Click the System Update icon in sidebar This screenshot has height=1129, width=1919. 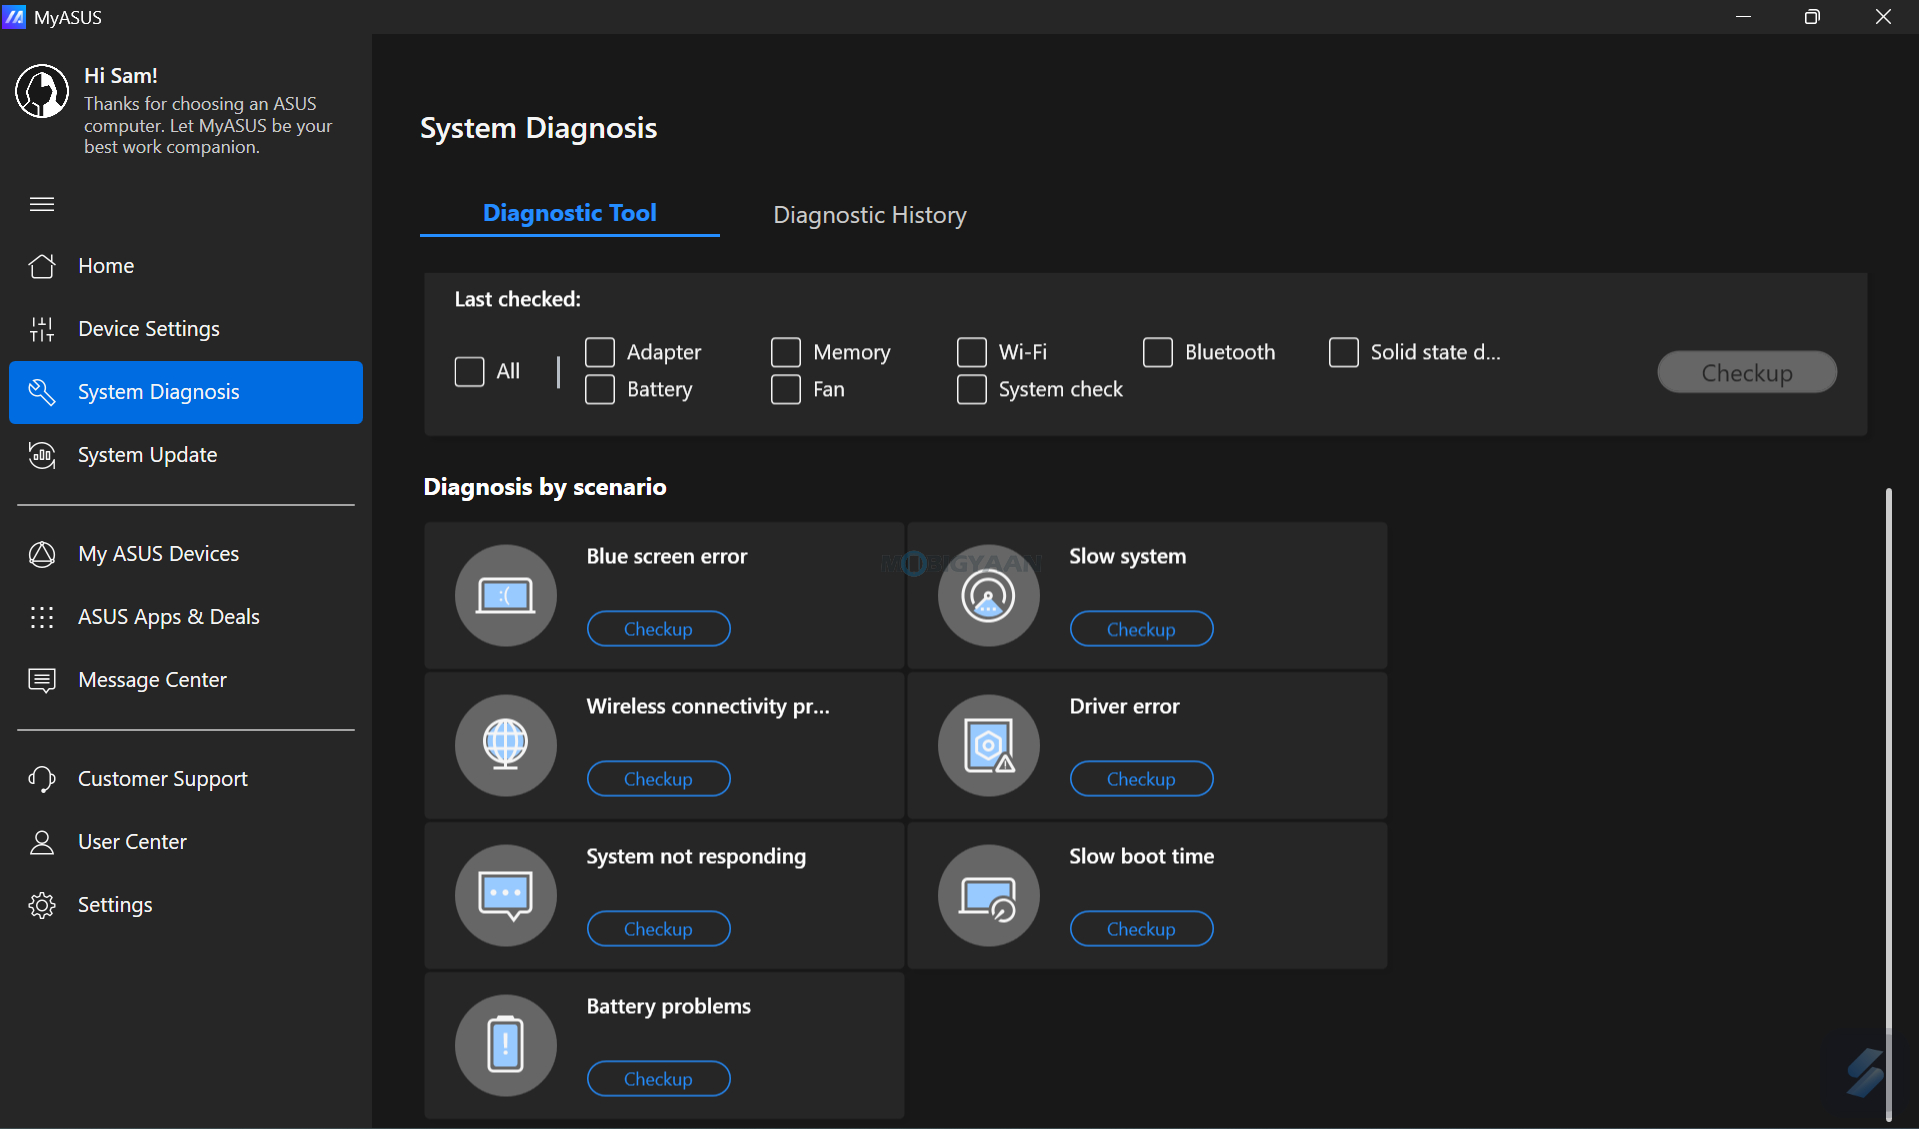42,455
